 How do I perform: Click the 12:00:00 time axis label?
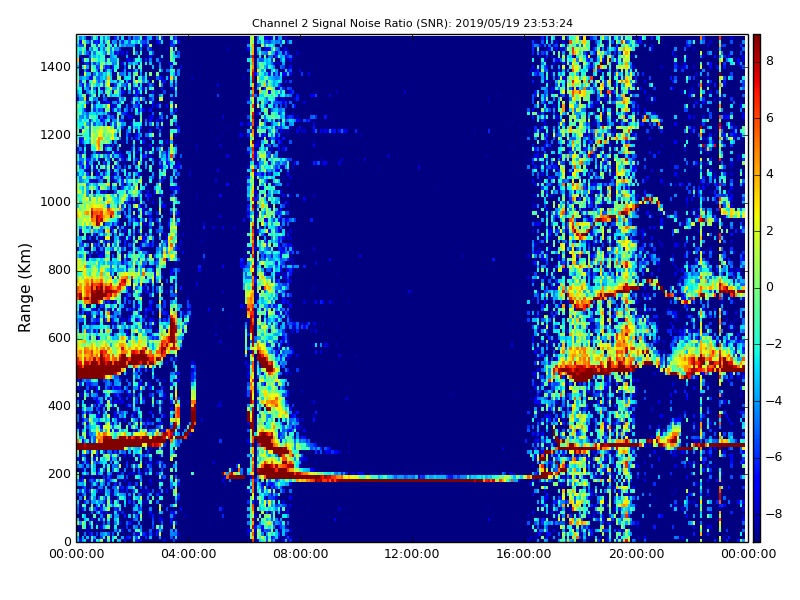(412, 554)
